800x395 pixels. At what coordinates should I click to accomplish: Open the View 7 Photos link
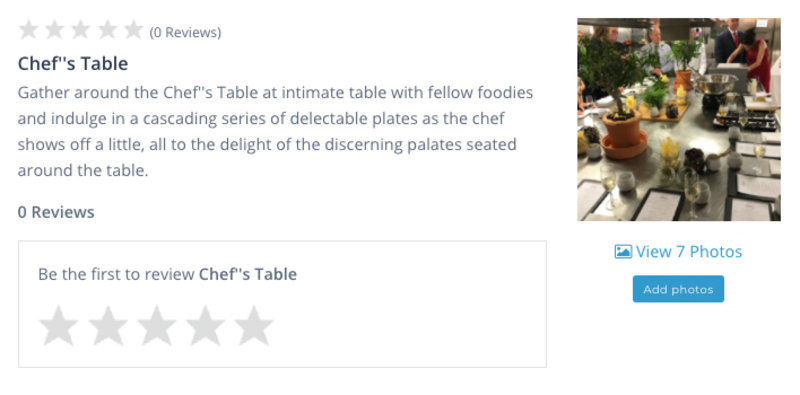pos(679,252)
